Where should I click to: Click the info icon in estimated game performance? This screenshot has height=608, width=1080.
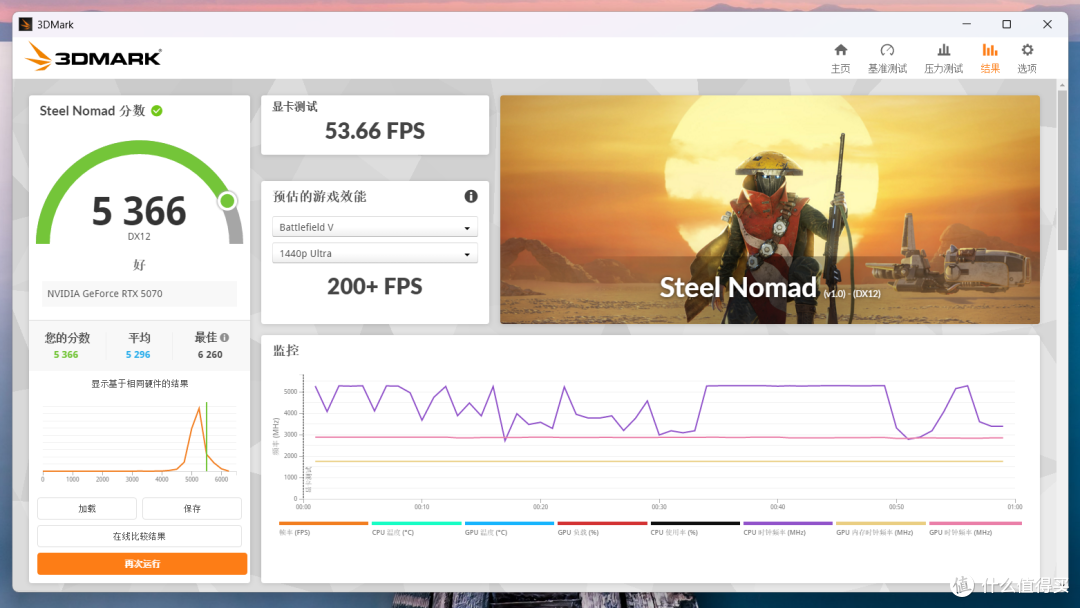point(471,196)
